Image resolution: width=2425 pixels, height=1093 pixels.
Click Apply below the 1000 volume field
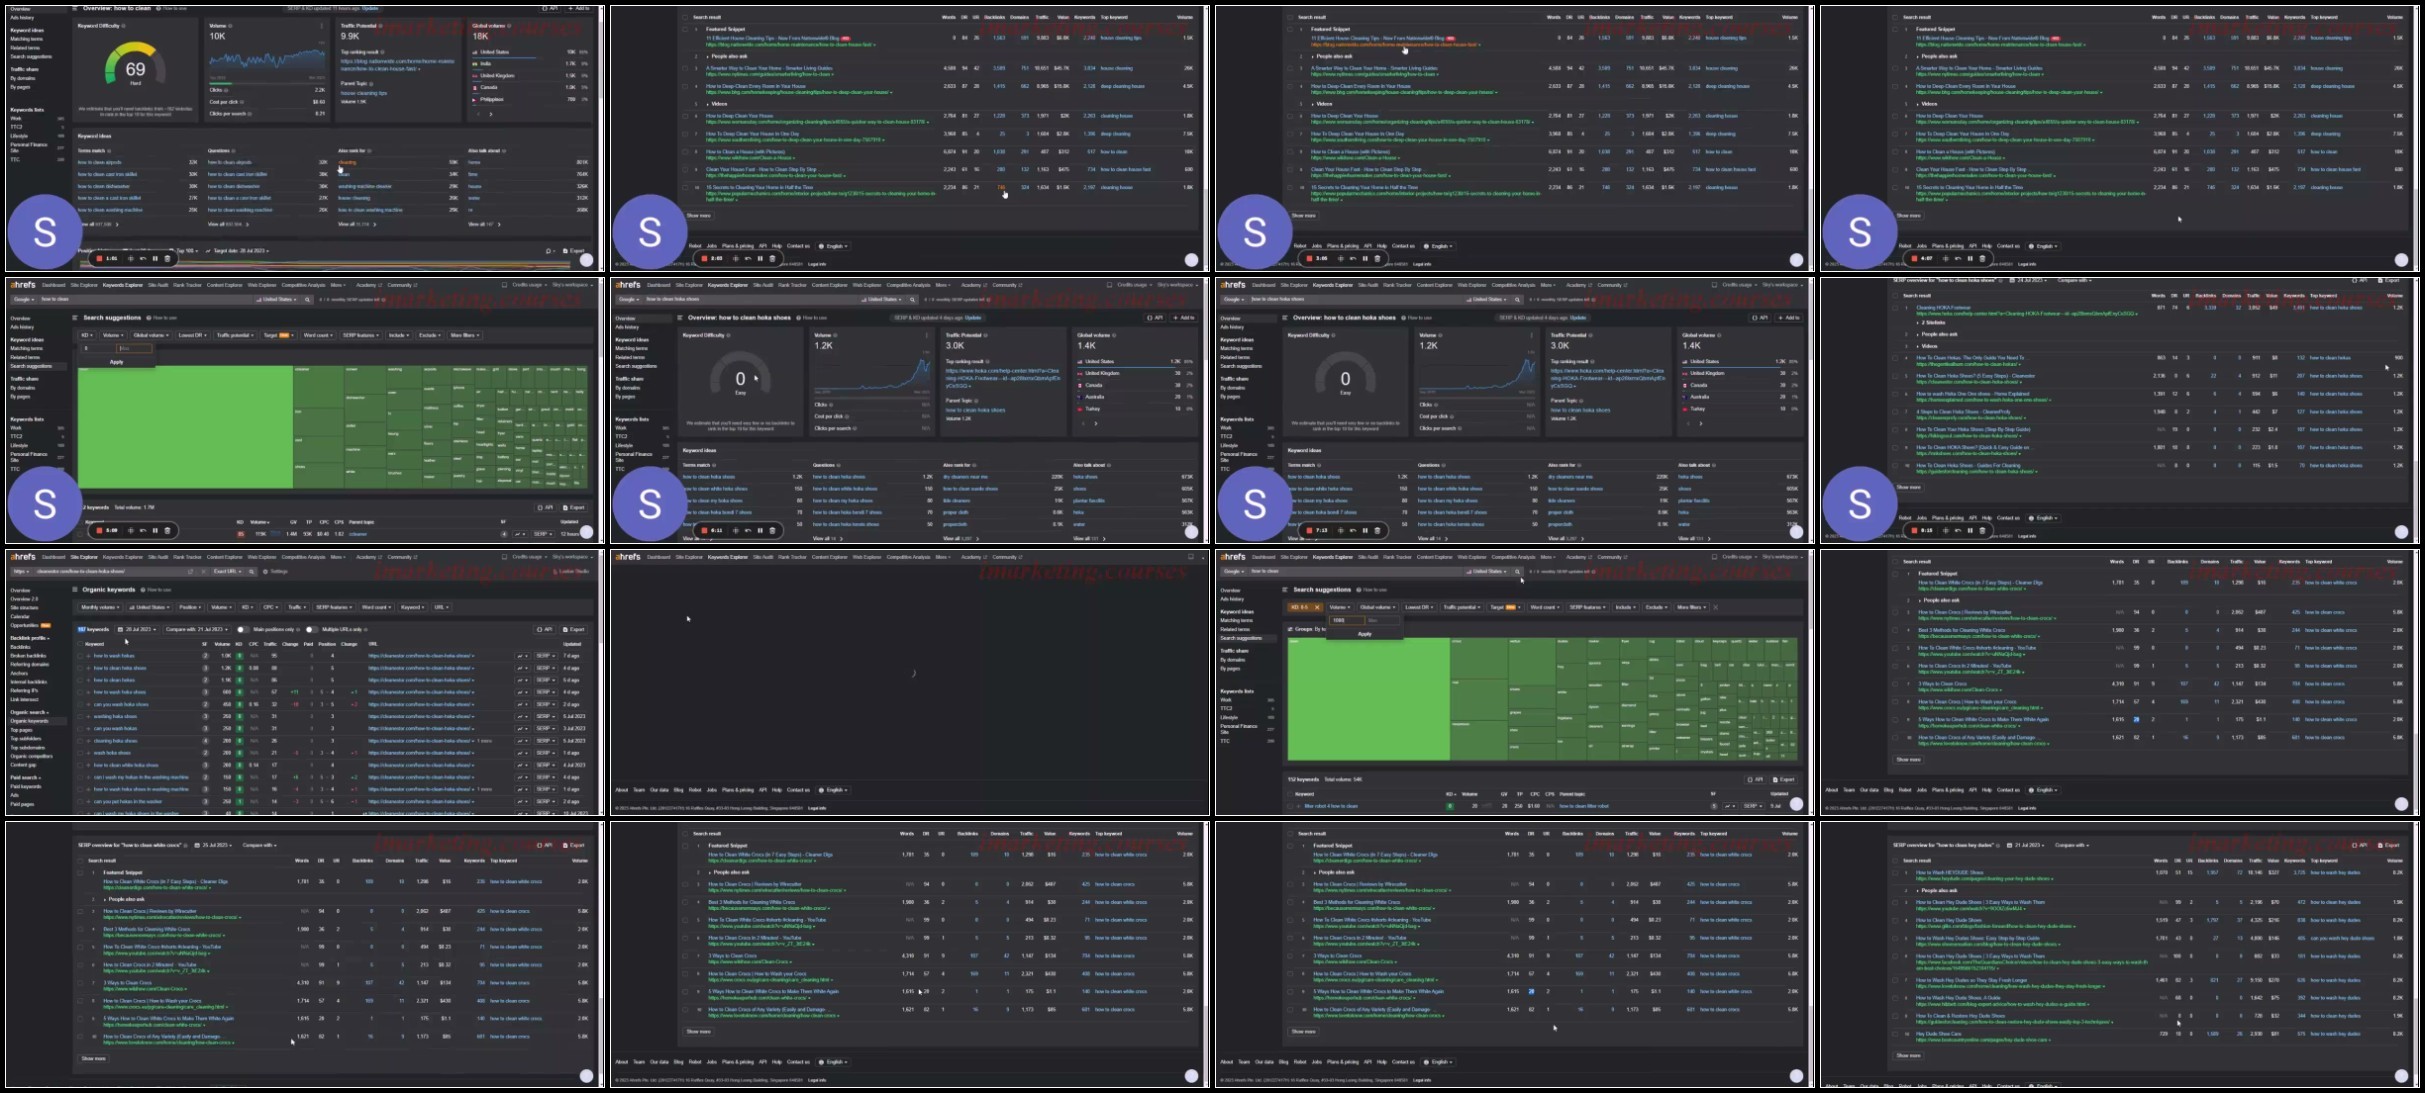[x=1365, y=634]
